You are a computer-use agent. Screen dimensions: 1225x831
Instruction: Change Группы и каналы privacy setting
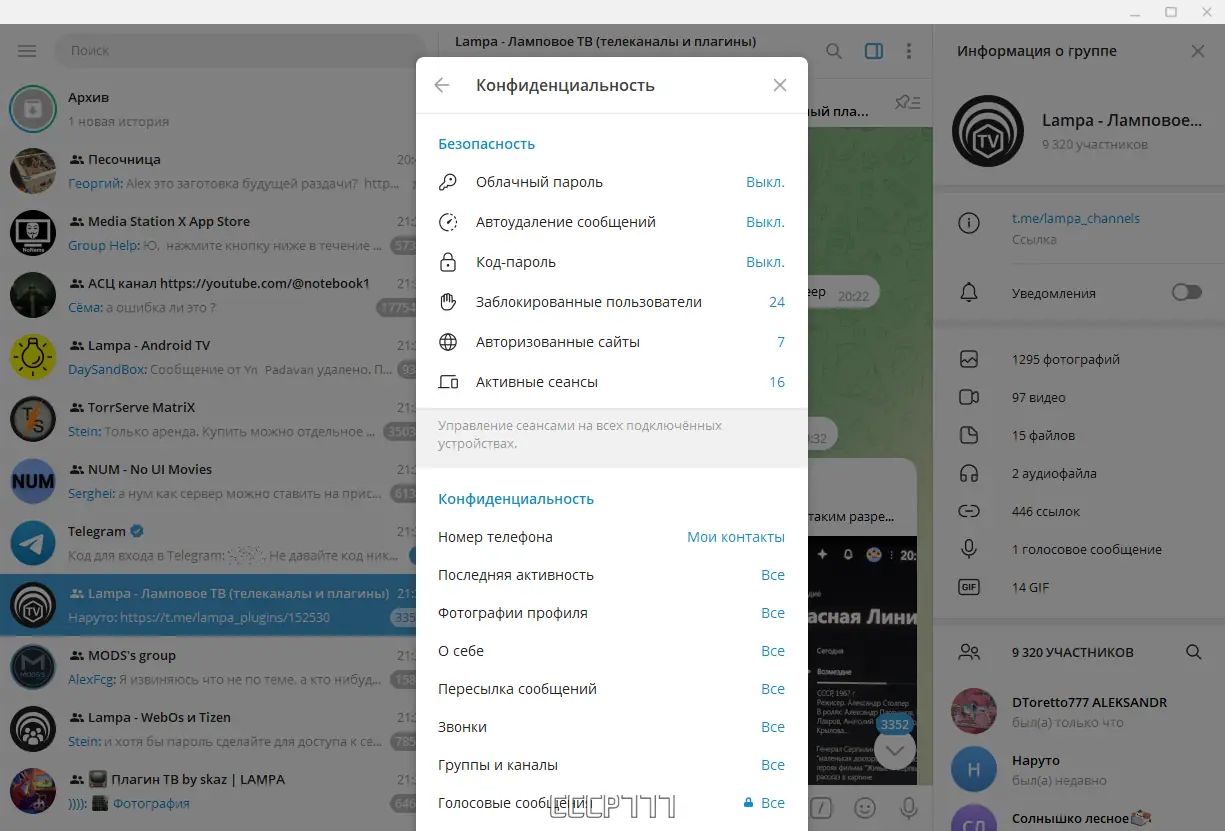[x=611, y=765]
